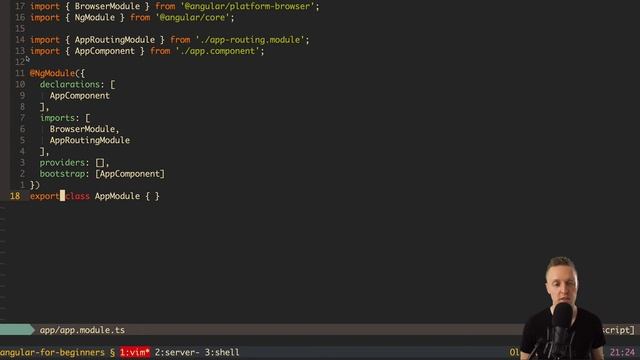
Task: Click 'NgModule' in the import on line 16
Action: tap(94, 18)
